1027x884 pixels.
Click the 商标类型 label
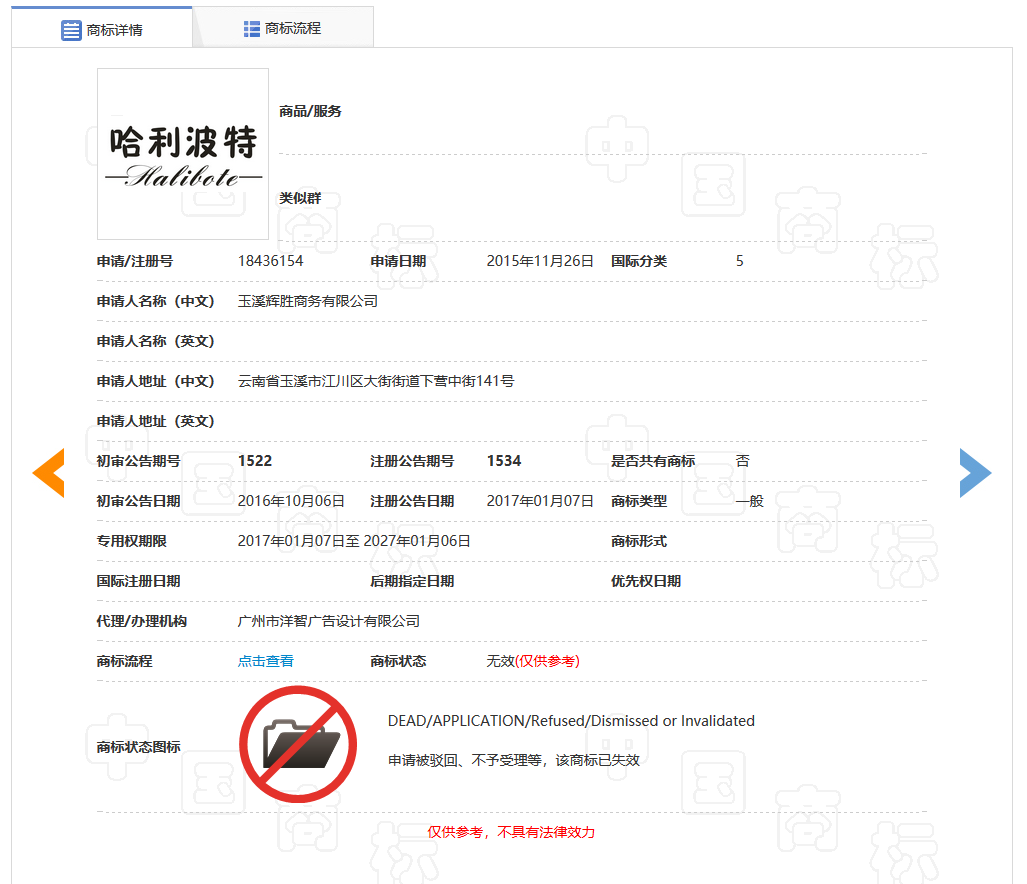coord(639,501)
